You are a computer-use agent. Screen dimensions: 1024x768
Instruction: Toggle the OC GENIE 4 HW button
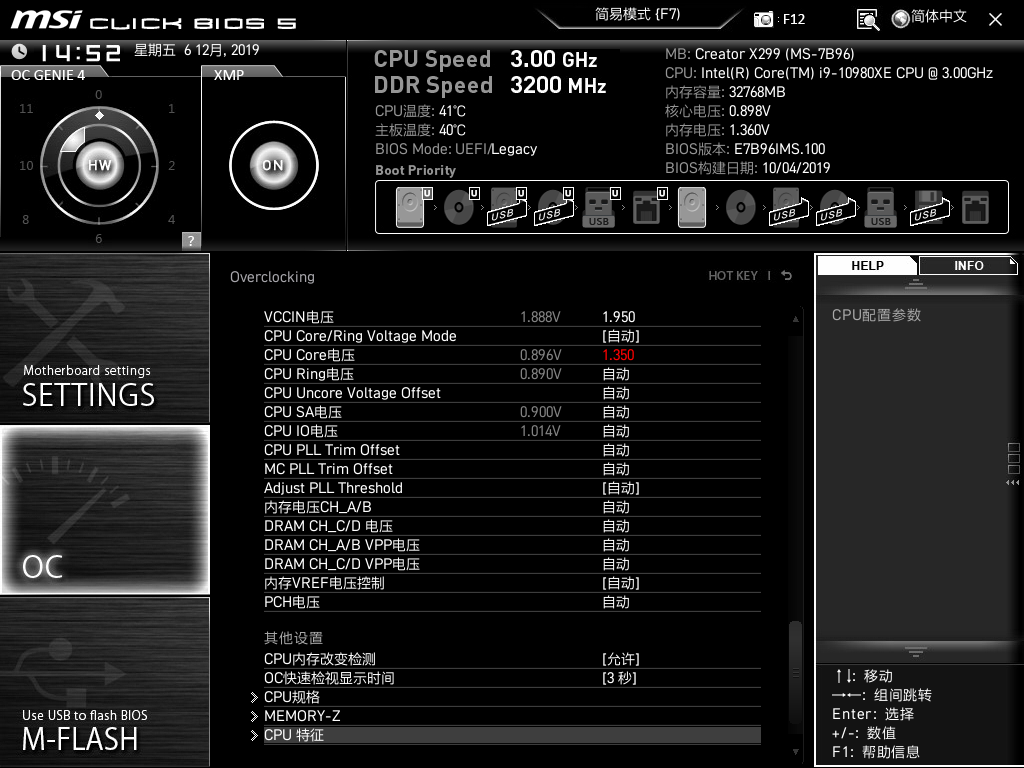pos(99,165)
